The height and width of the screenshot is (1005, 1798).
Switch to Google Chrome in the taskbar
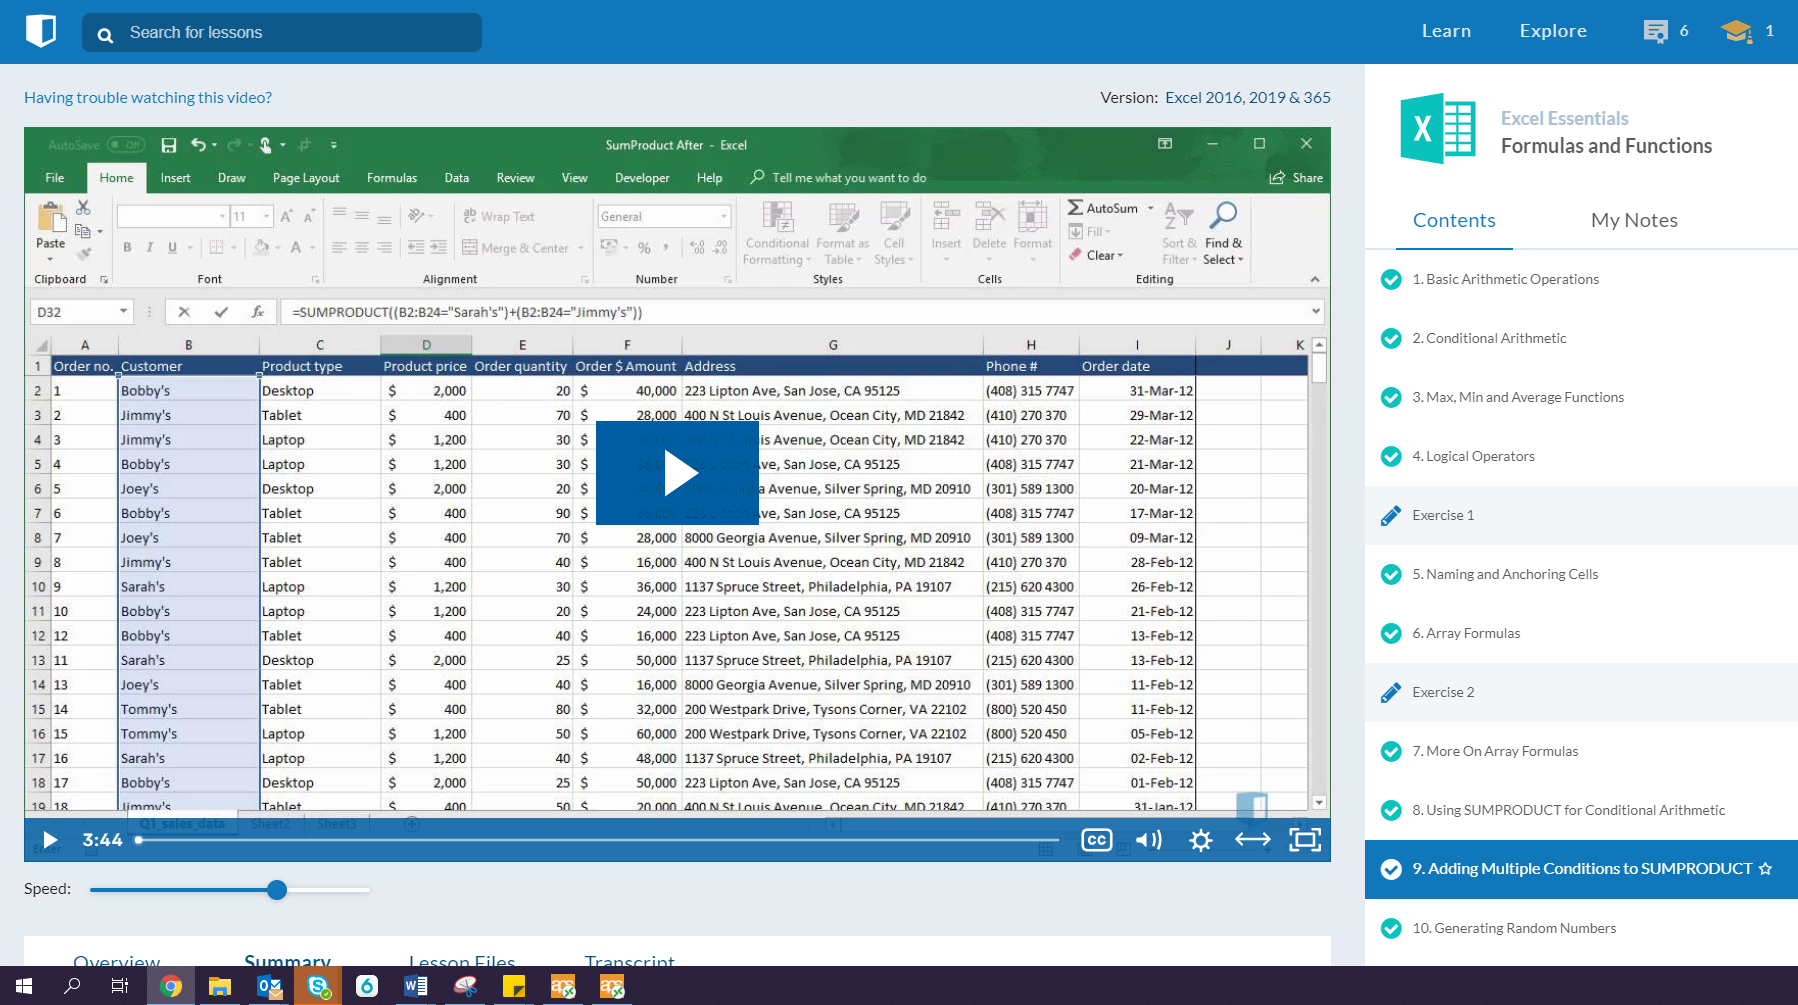[x=171, y=986]
